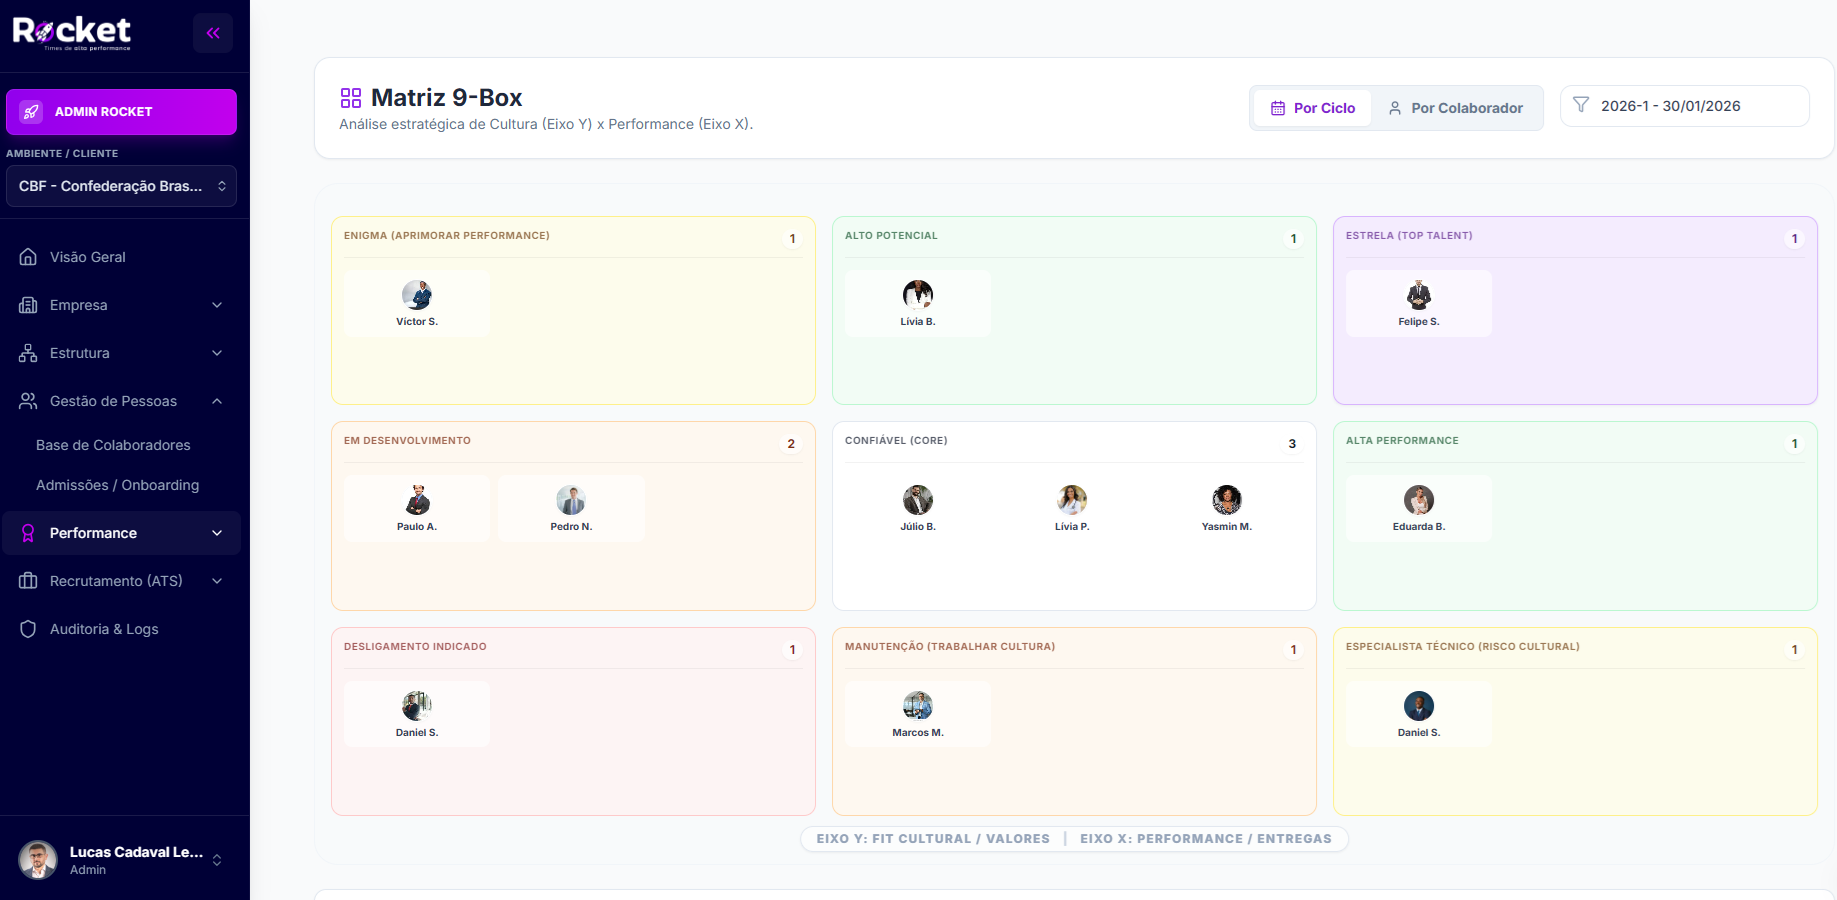Click Felipe S.'s avatar in Estrela (Top Talent)
The width and height of the screenshot is (1837, 900).
pyautogui.click(x=1418, y=296)
